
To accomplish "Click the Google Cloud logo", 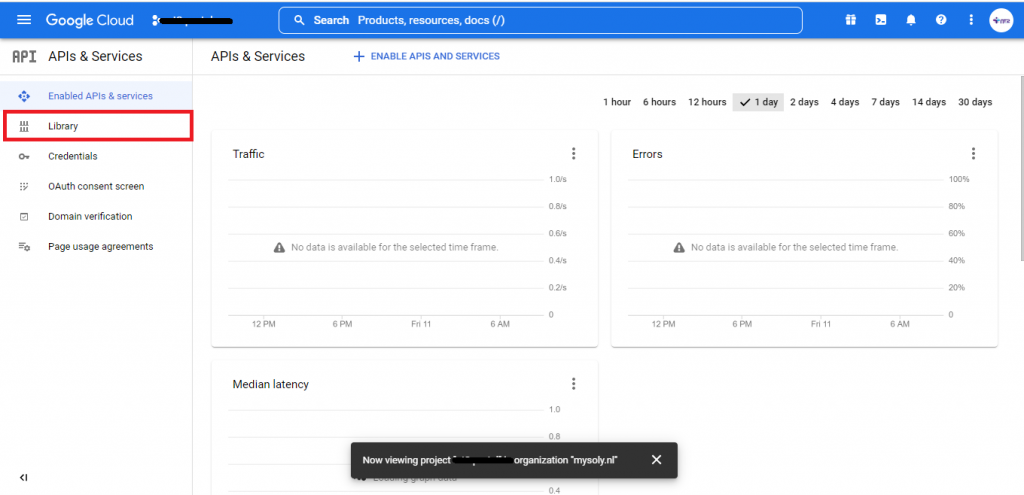I will 89,20.
